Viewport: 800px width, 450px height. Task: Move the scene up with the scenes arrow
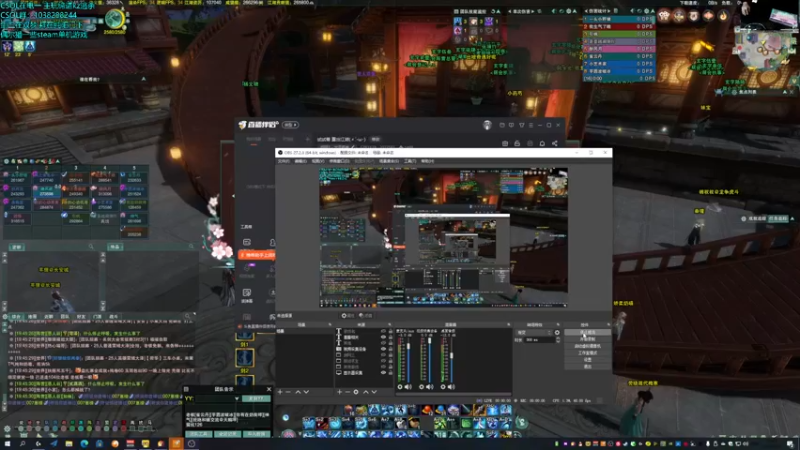[298, 392]
